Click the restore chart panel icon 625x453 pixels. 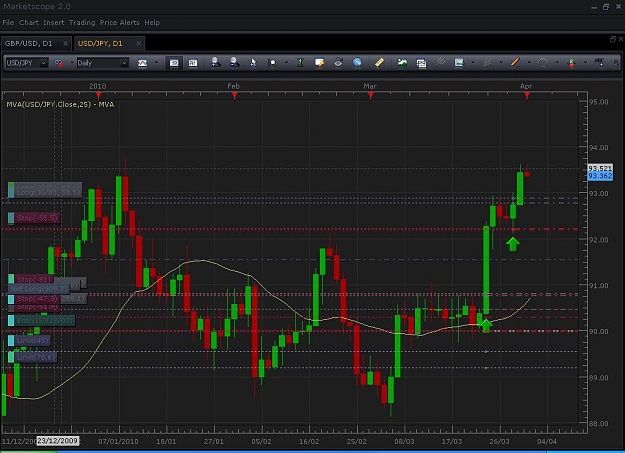coord(613,39)
